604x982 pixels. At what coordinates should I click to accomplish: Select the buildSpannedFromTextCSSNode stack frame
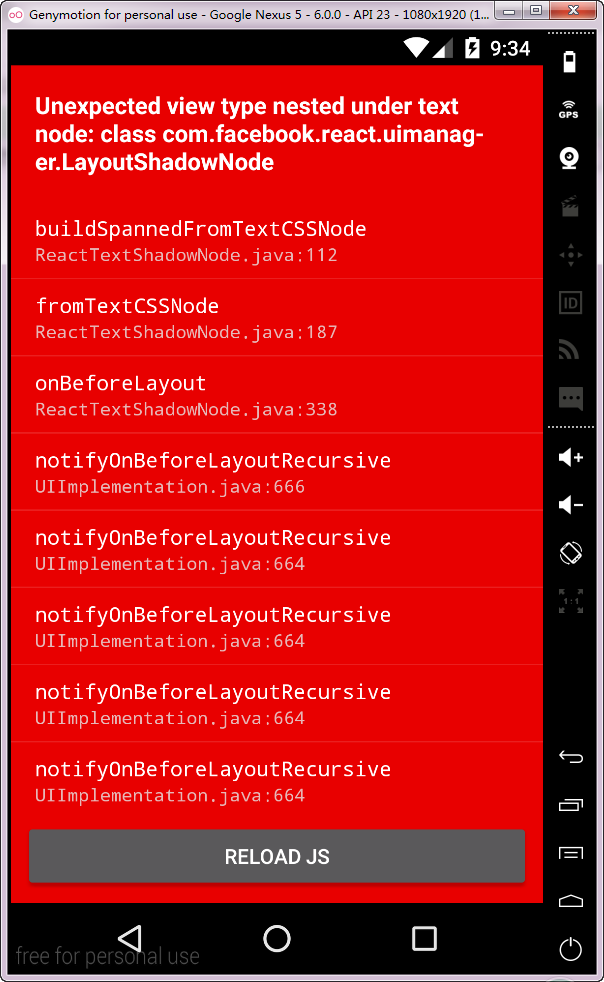[277, 240]
